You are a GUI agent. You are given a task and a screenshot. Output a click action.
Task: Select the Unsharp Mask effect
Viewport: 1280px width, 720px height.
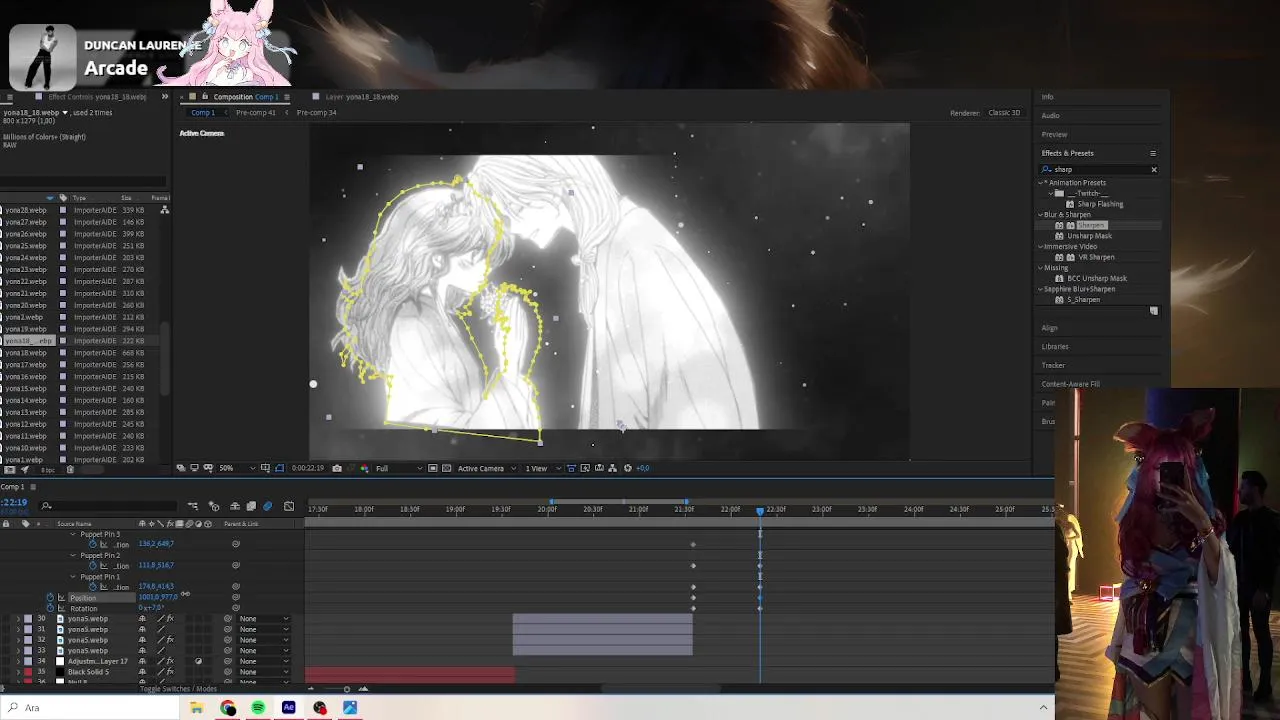click(1089, 236)
